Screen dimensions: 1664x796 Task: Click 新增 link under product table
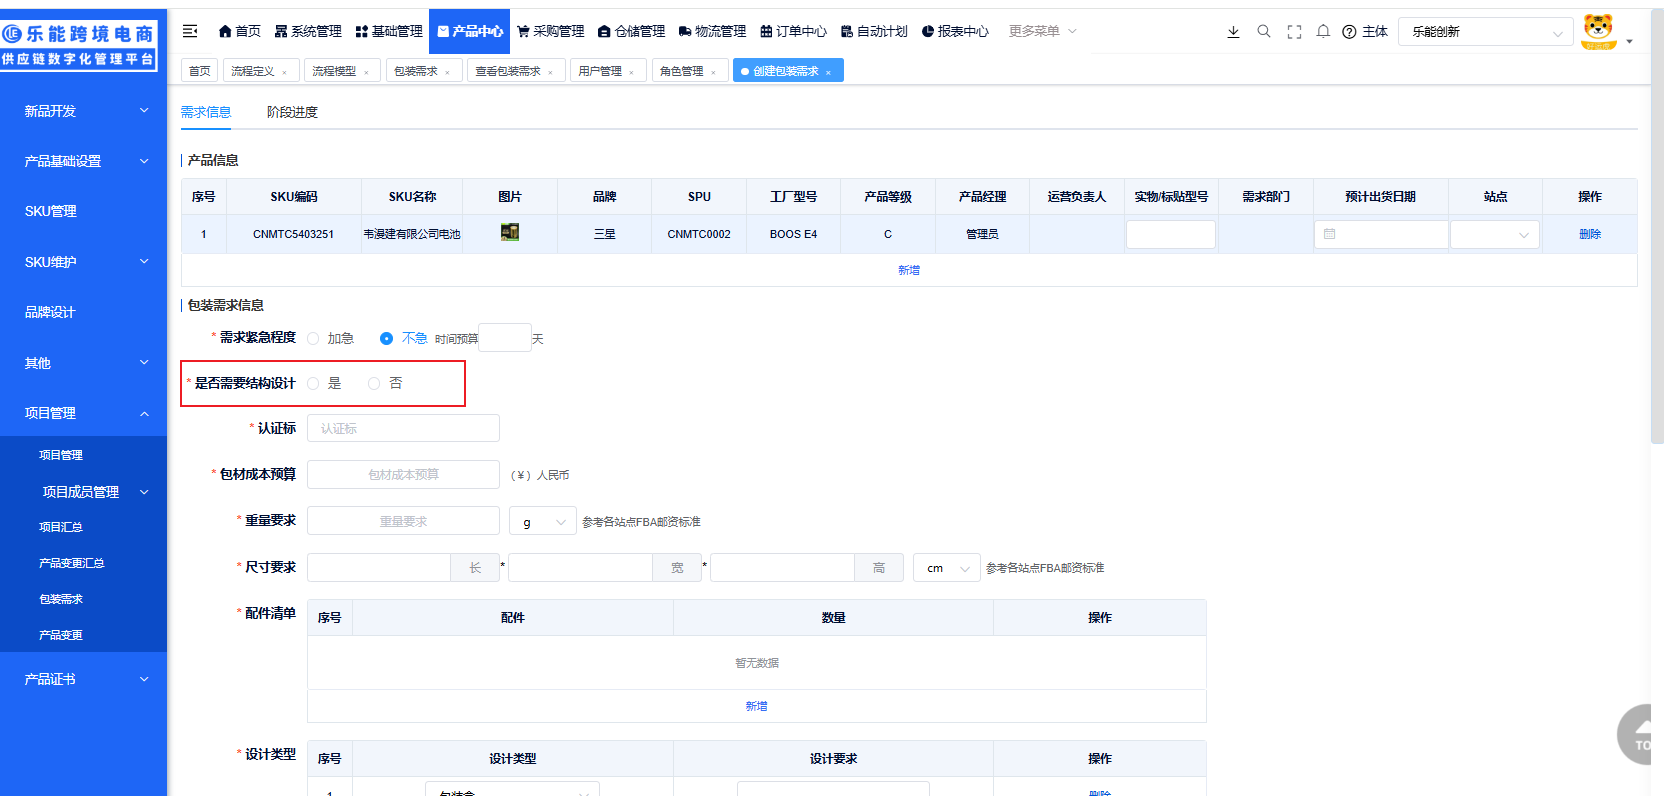(x=908, y=270)
